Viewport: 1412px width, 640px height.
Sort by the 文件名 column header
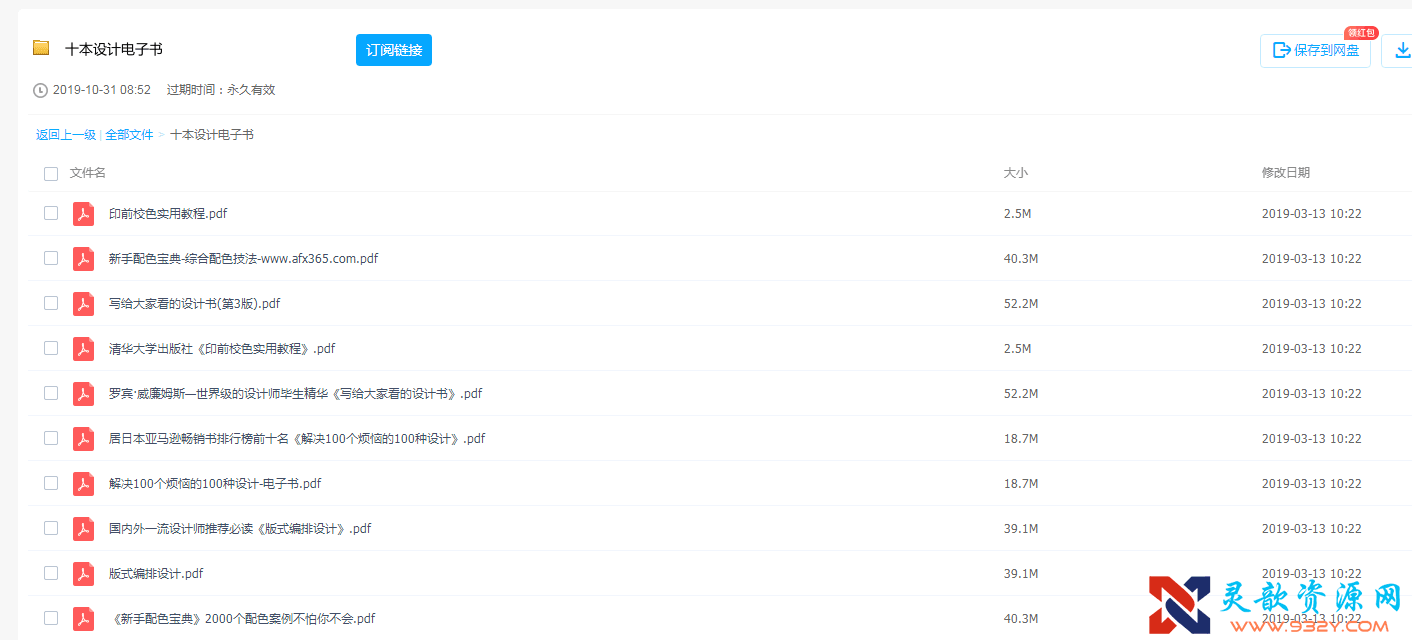(88, 173)
